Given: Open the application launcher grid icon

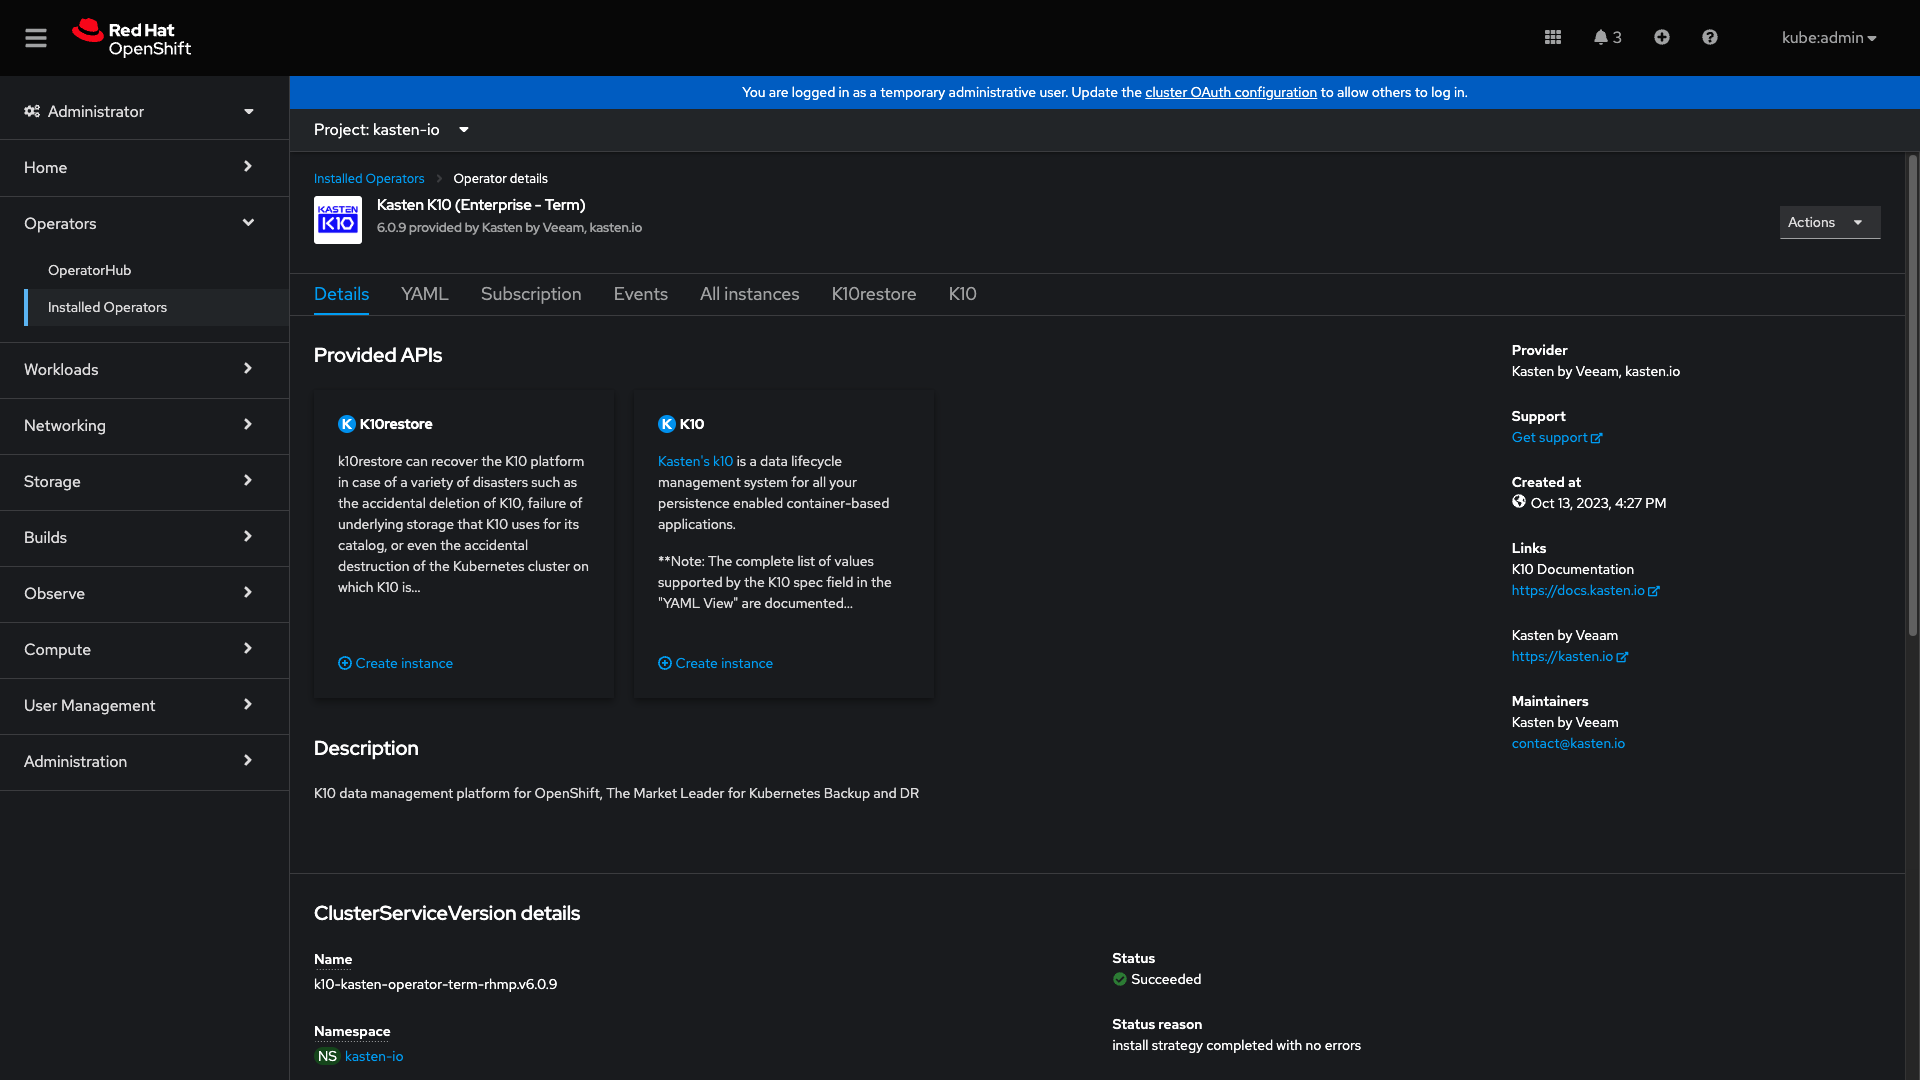Looking at the screenshot, I should [x=1552, y=37].
